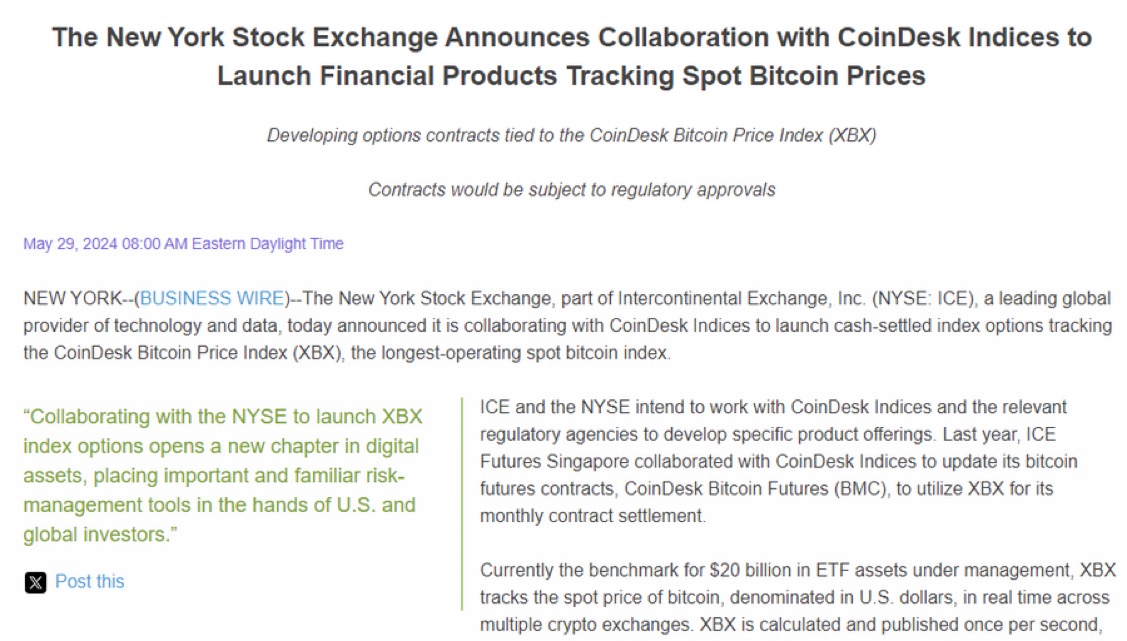Click the X logo icon
Image resolution: width=1127 pixels, height=641 pixels.
coord(35,582)
